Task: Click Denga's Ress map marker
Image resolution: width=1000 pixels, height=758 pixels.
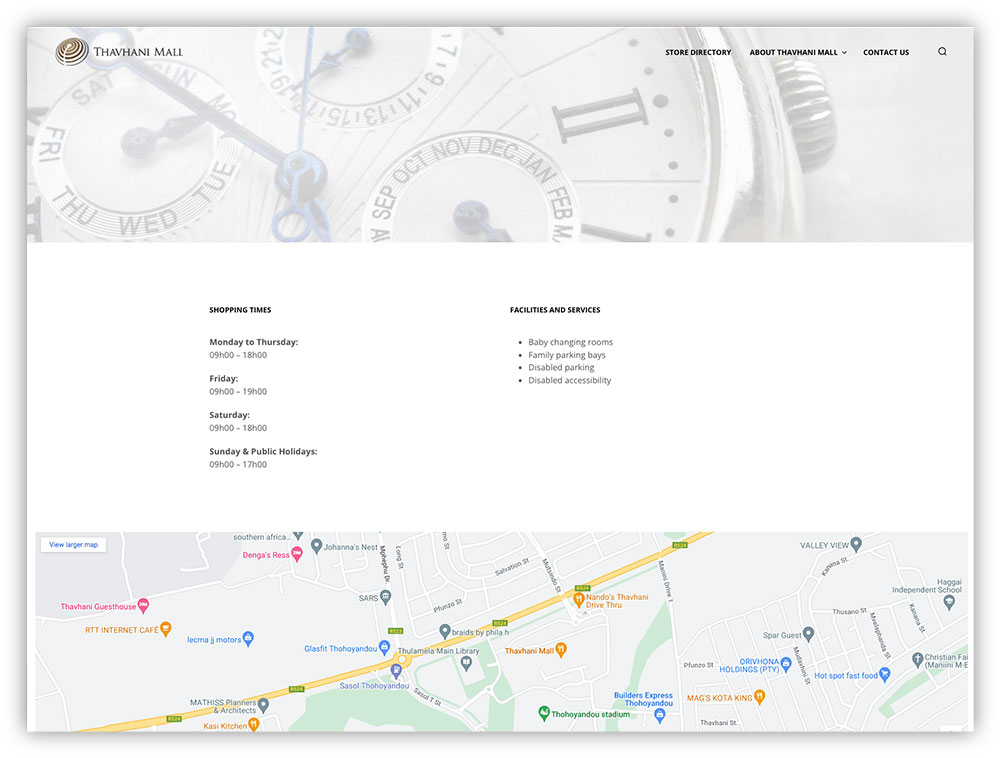Action: [297, 554]
